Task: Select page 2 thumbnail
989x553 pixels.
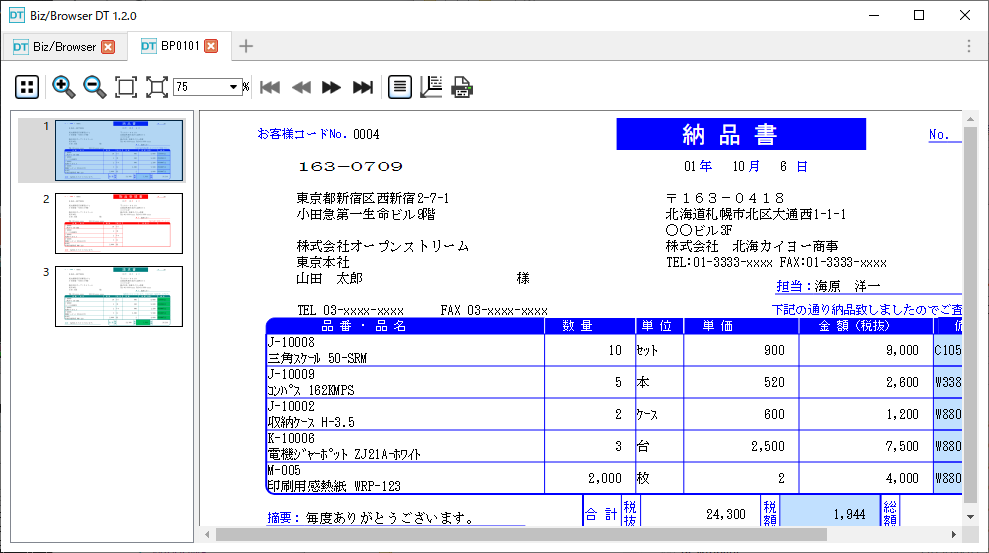Action: click(x=119, y=223)
